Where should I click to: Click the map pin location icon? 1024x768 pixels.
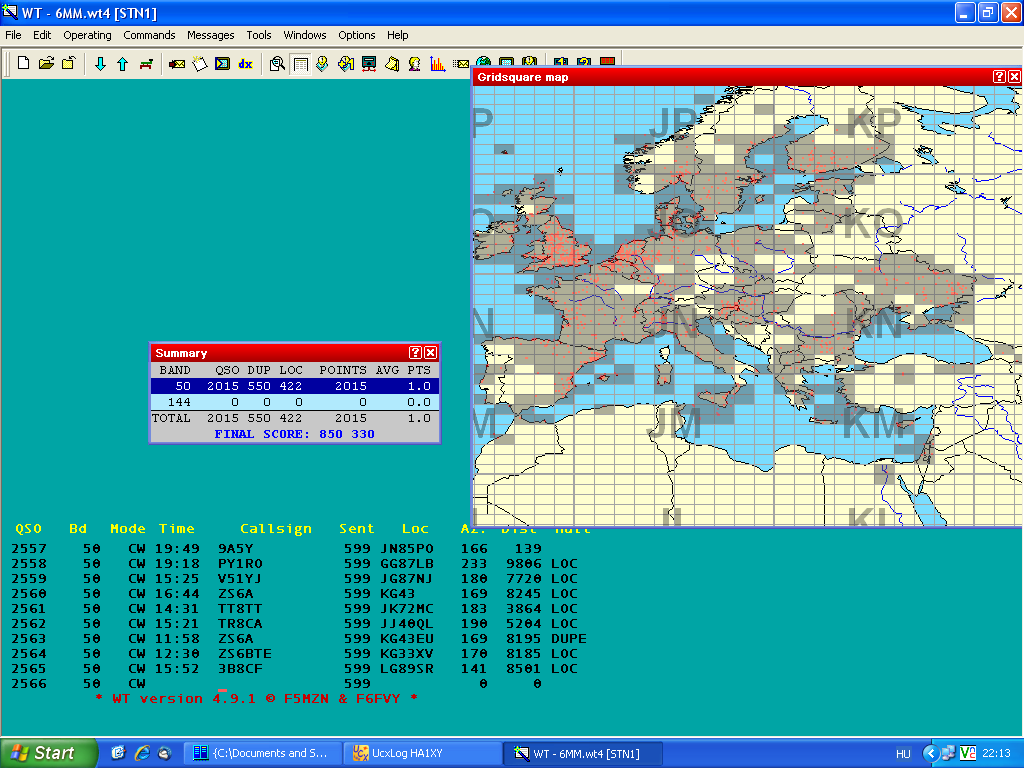pos(322,63)
